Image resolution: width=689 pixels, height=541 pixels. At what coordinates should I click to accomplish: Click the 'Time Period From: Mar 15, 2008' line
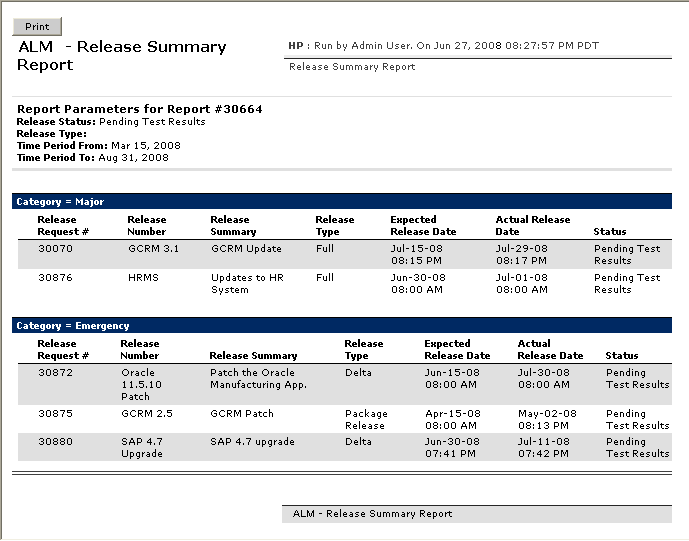click(99, 145)
